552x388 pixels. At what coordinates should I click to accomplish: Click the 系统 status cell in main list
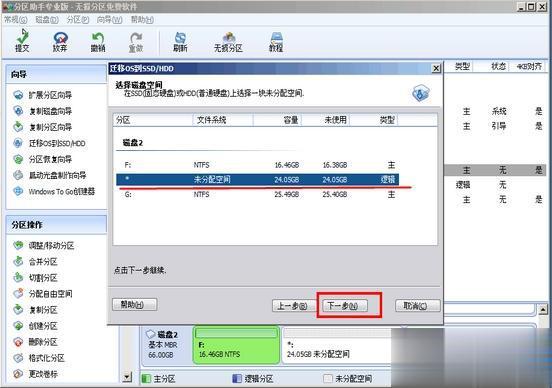tap(499, 111)
